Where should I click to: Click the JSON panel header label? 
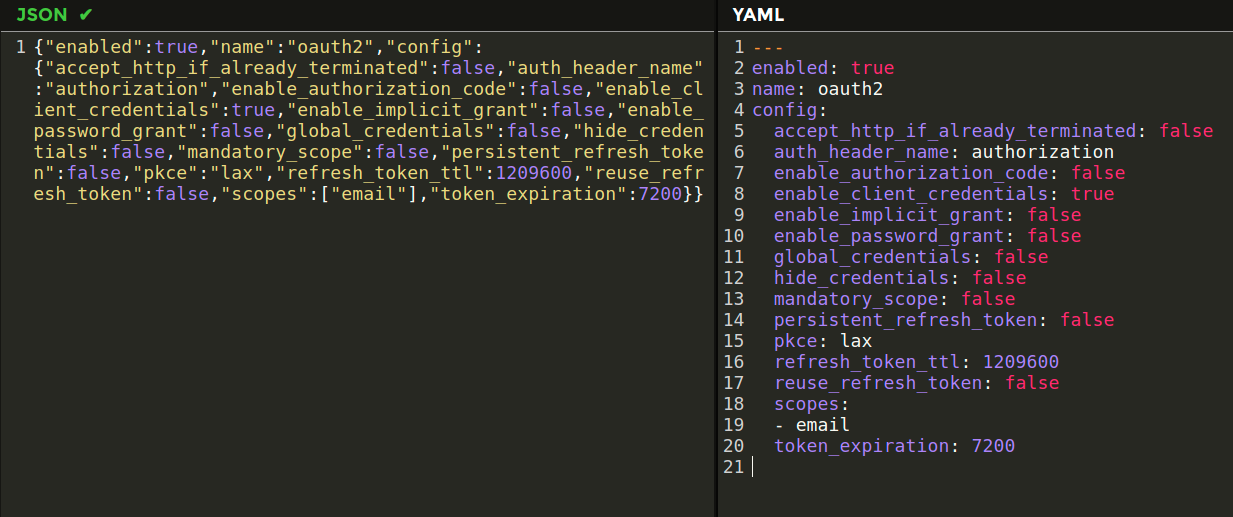pyautogui.click(x=42, y=14)
